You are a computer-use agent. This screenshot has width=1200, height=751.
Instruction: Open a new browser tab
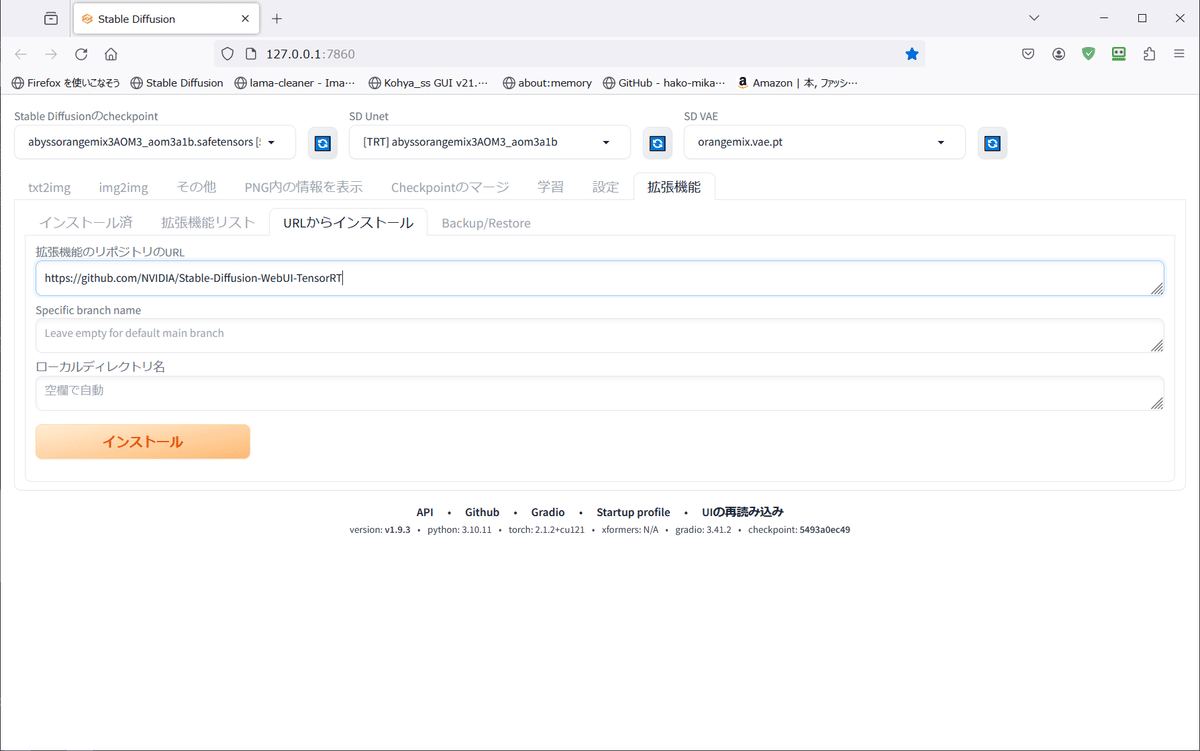click(277, 18)
